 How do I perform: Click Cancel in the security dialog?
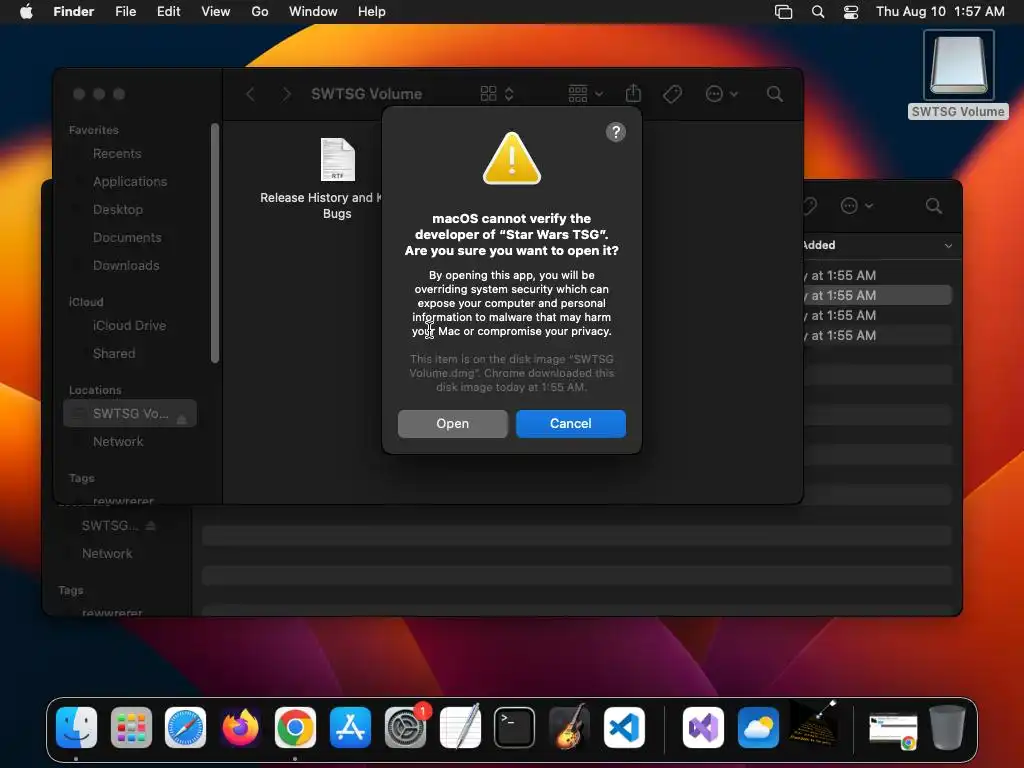(x=570, y=423)
